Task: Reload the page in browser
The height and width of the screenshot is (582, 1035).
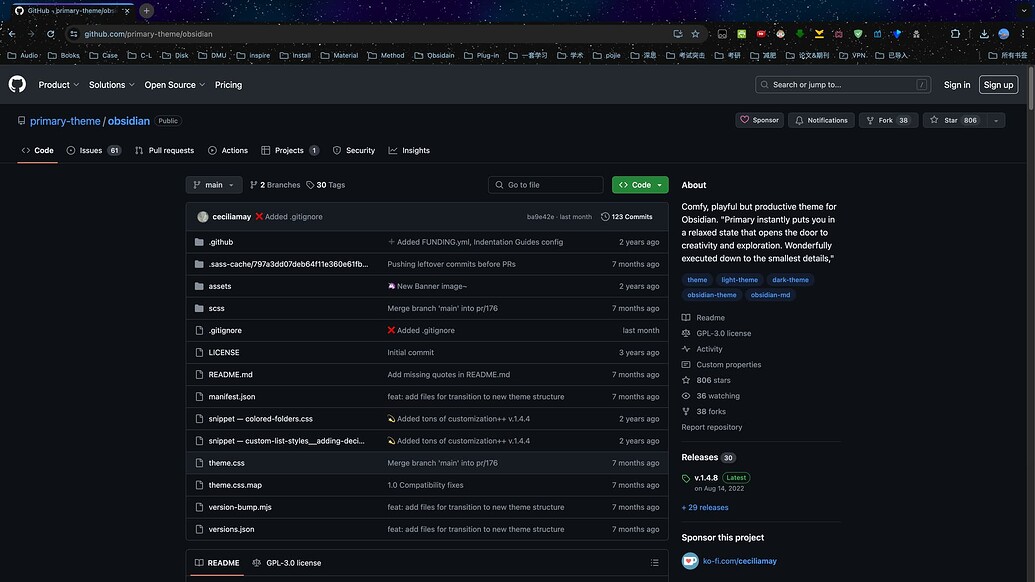Action: click(49, 33)
